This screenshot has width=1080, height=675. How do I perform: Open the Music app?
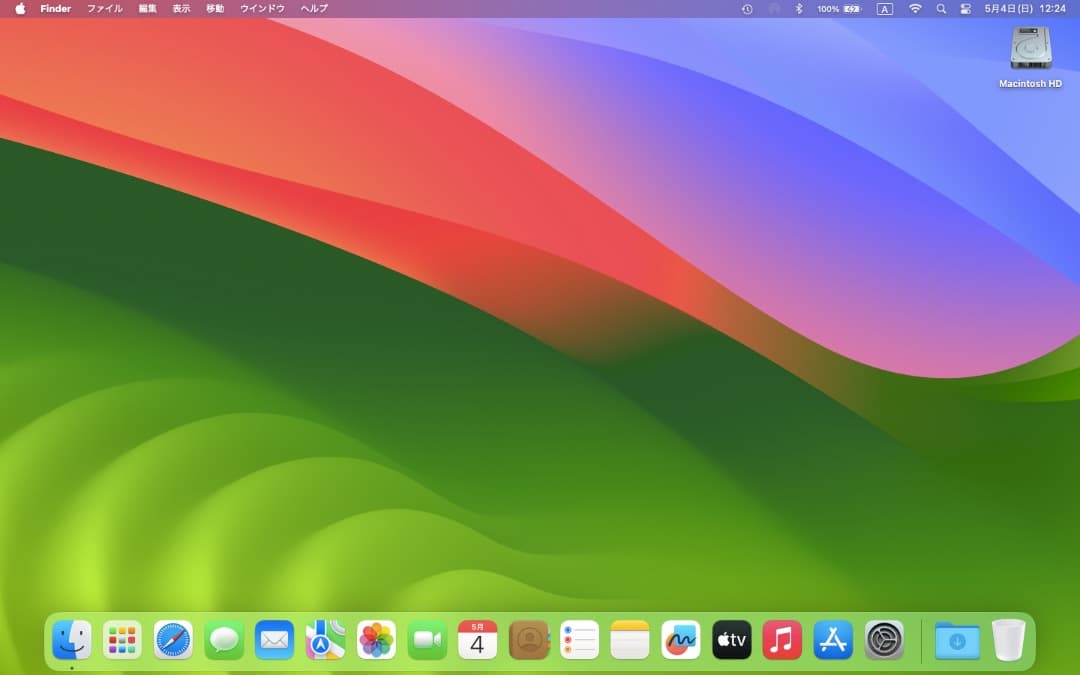click(x=783, y=640)
